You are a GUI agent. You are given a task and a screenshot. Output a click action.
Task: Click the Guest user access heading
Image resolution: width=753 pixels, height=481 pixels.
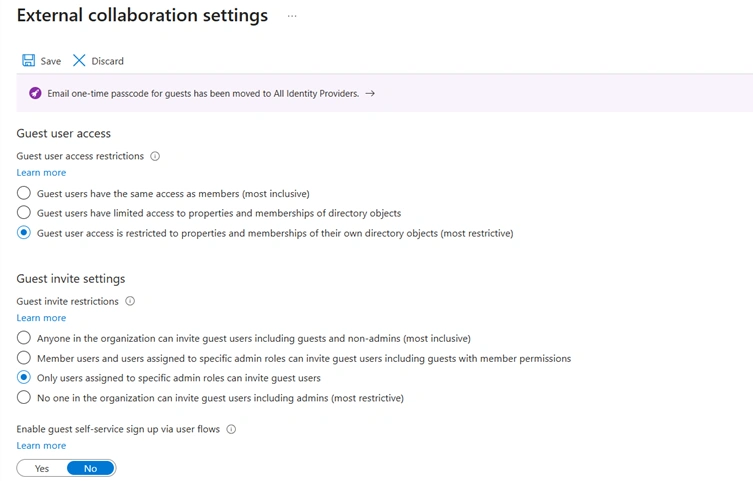[63, 133]
